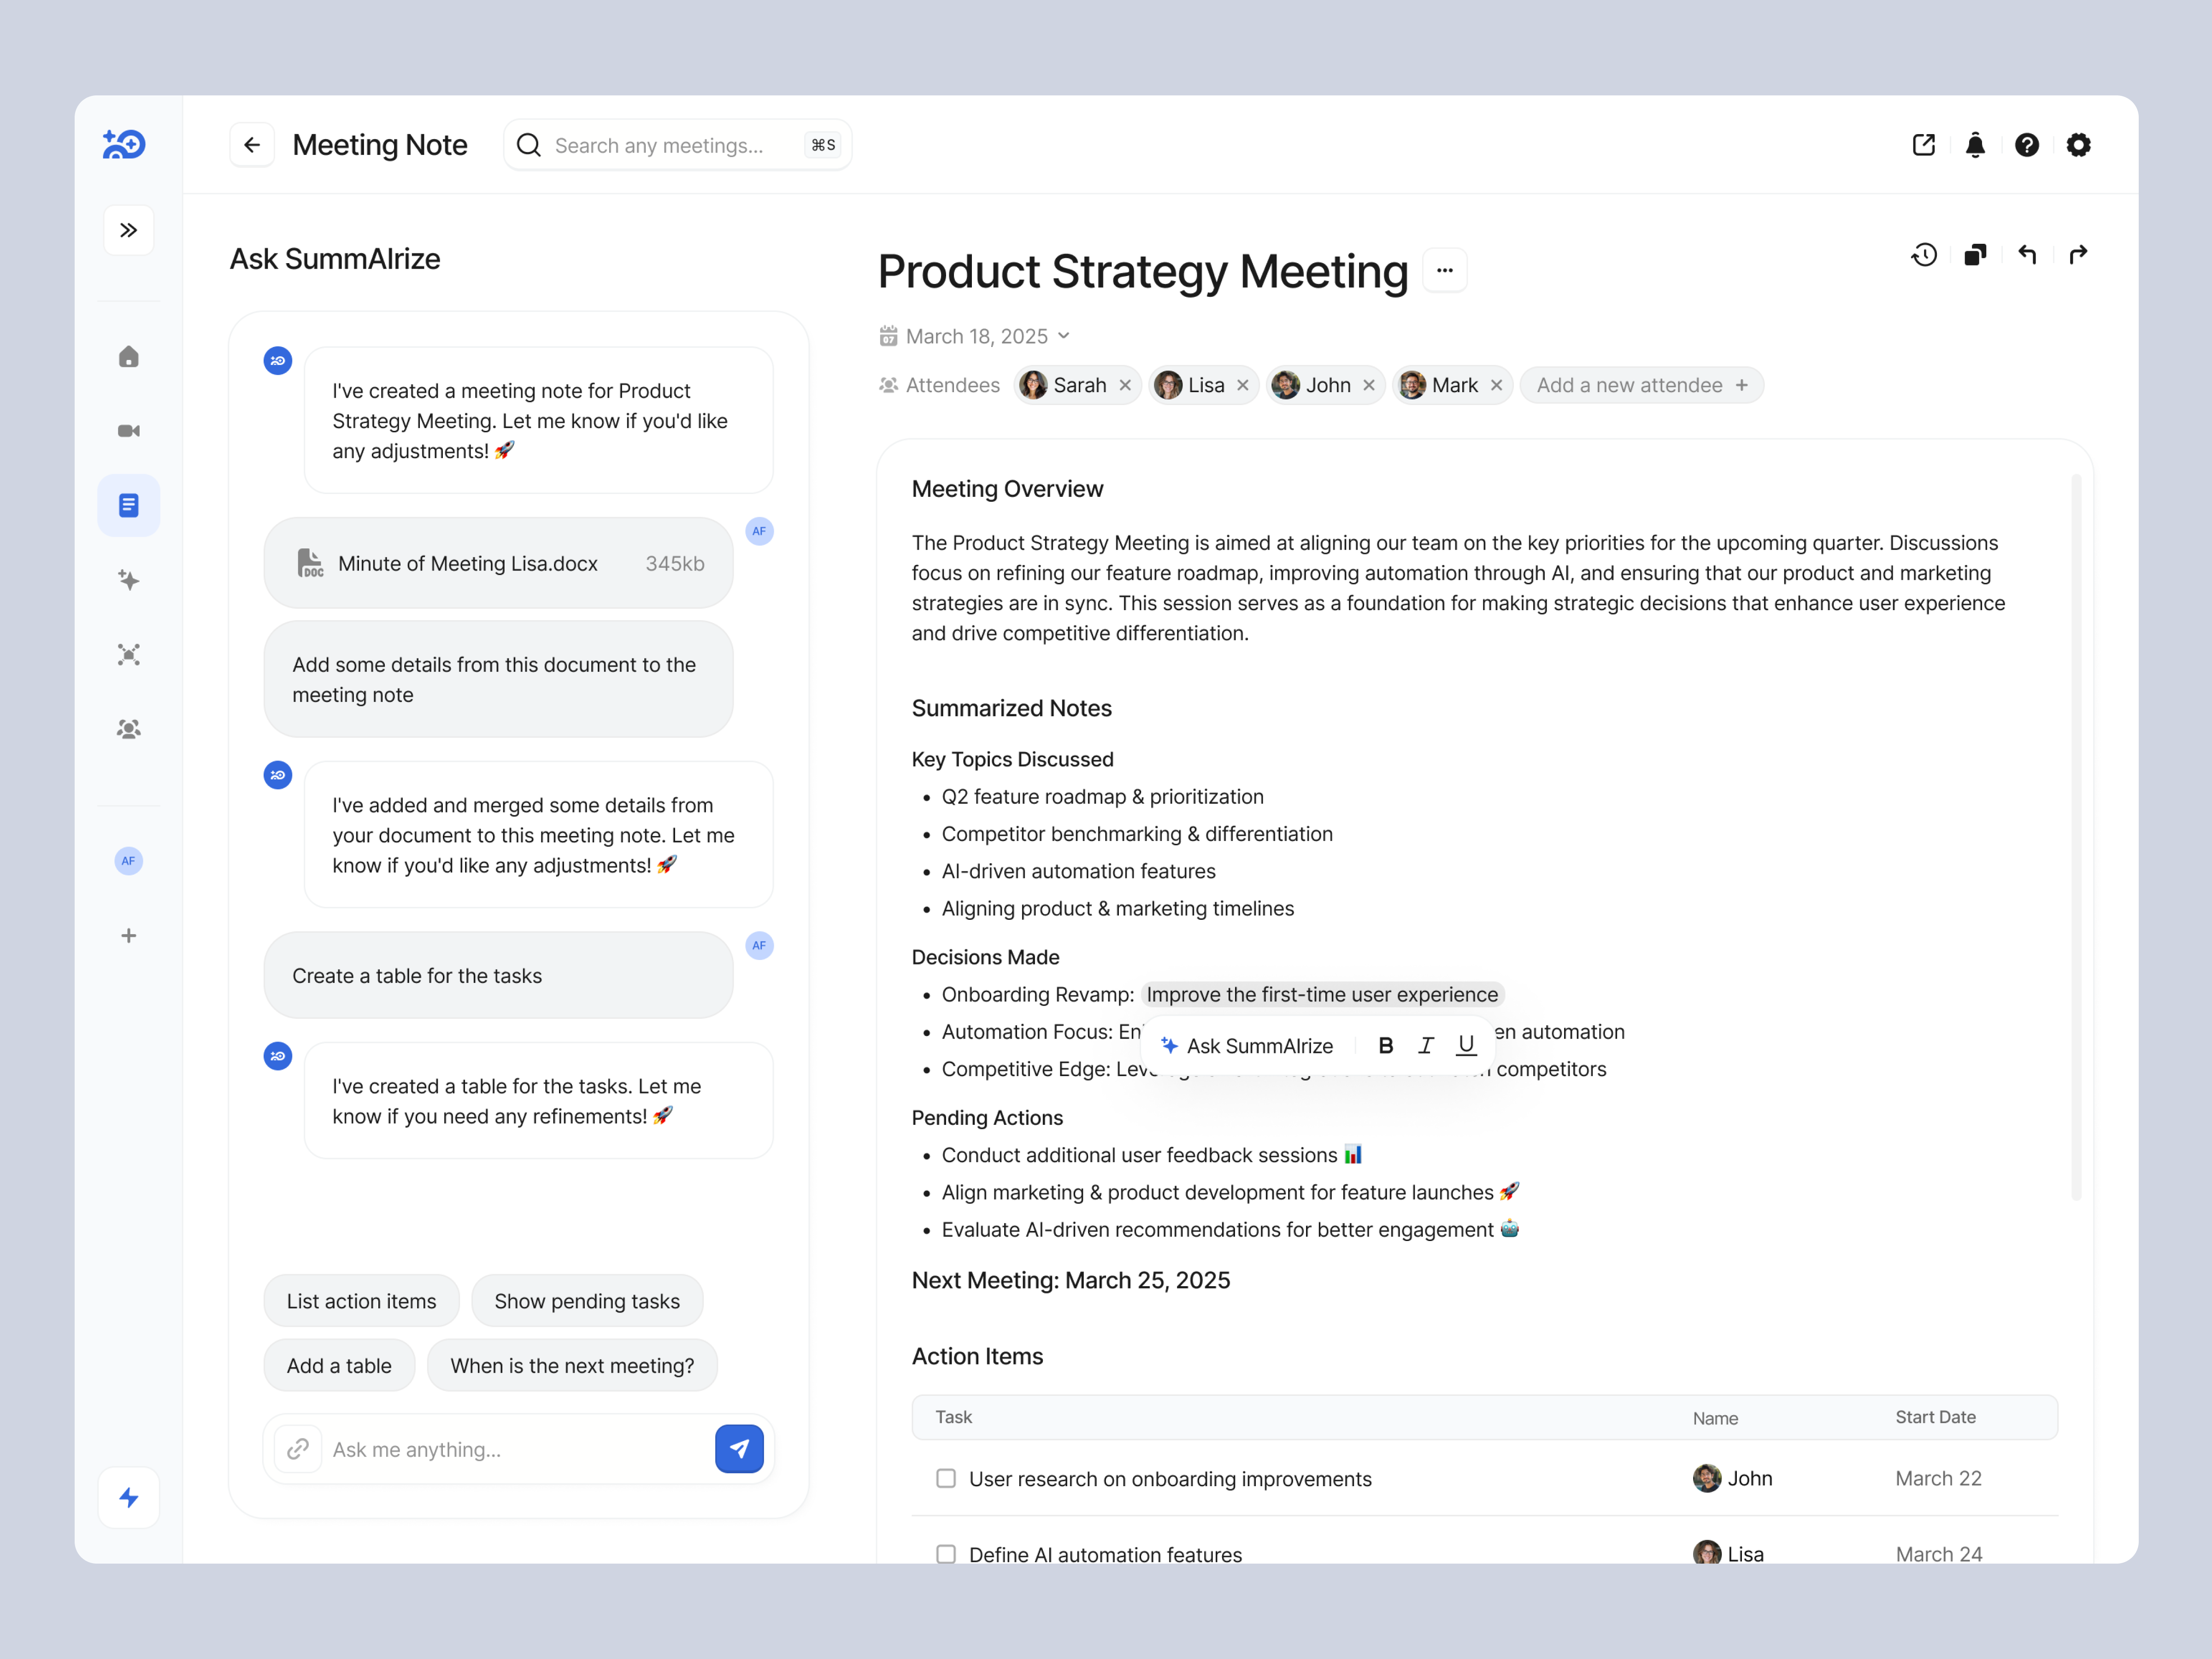Open the meeting title more options menu
Viewport: 2212px width, 1659px height.
1445,270
